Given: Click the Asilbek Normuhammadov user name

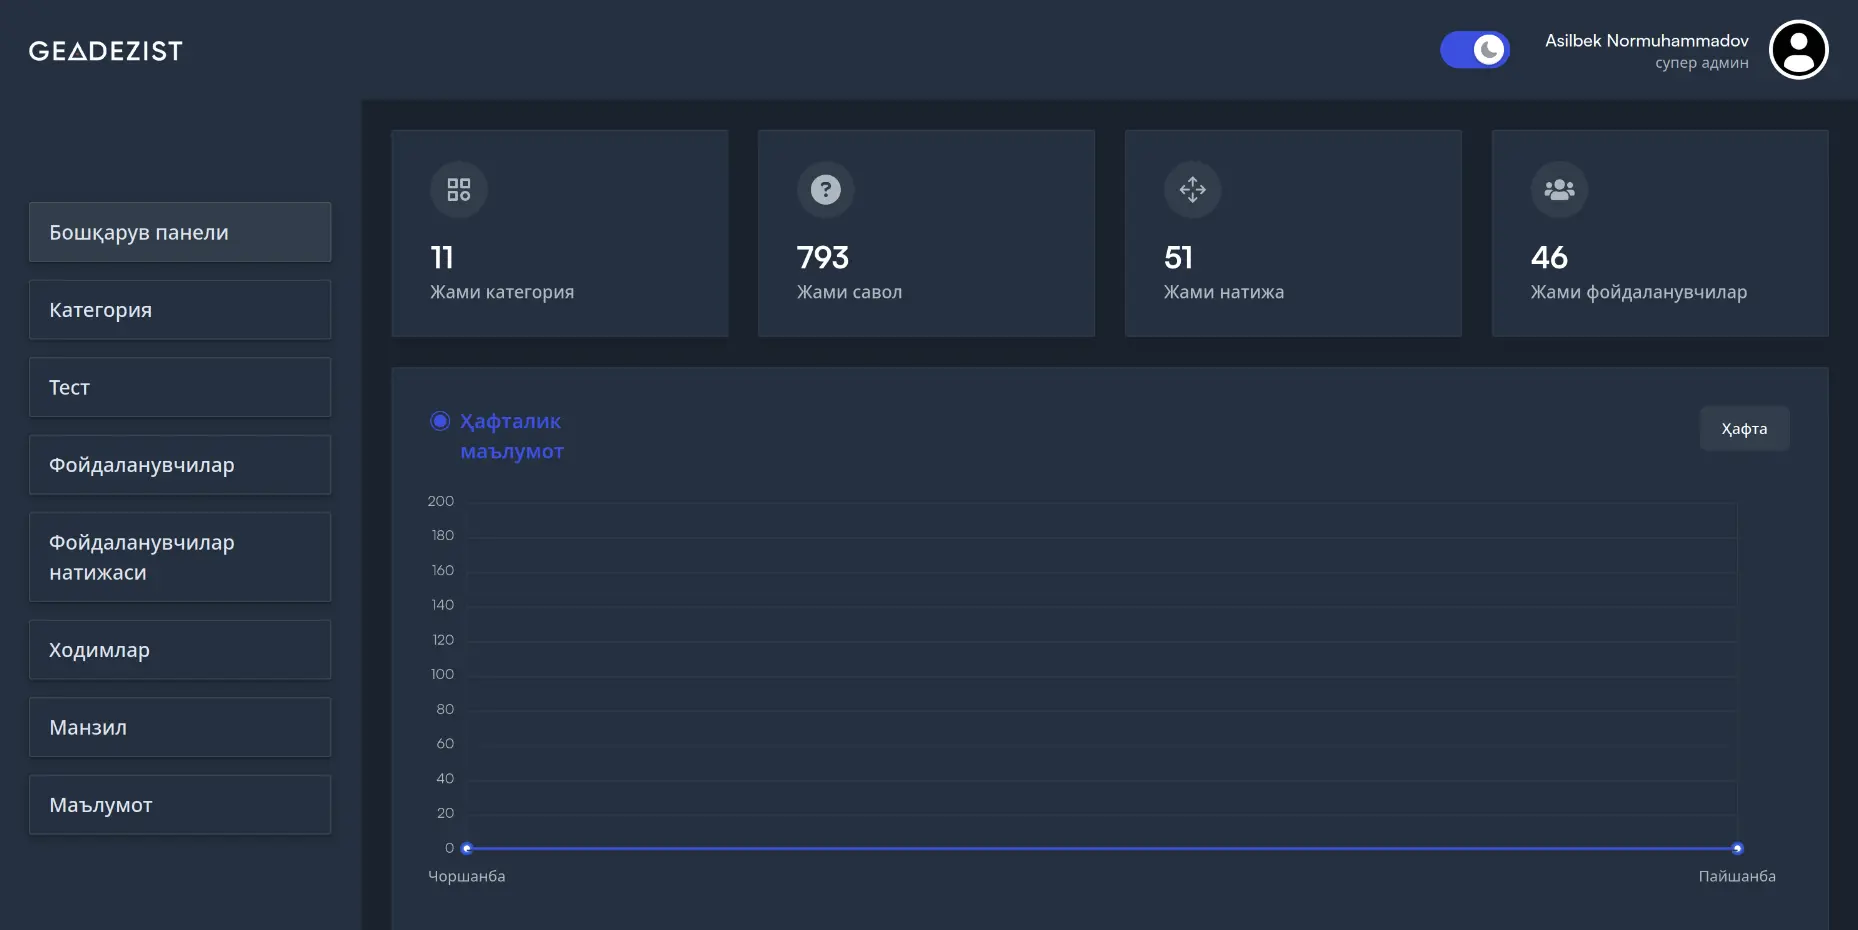Looking at the screenshot, I should pyautogui.click(x=1646, y=41).
